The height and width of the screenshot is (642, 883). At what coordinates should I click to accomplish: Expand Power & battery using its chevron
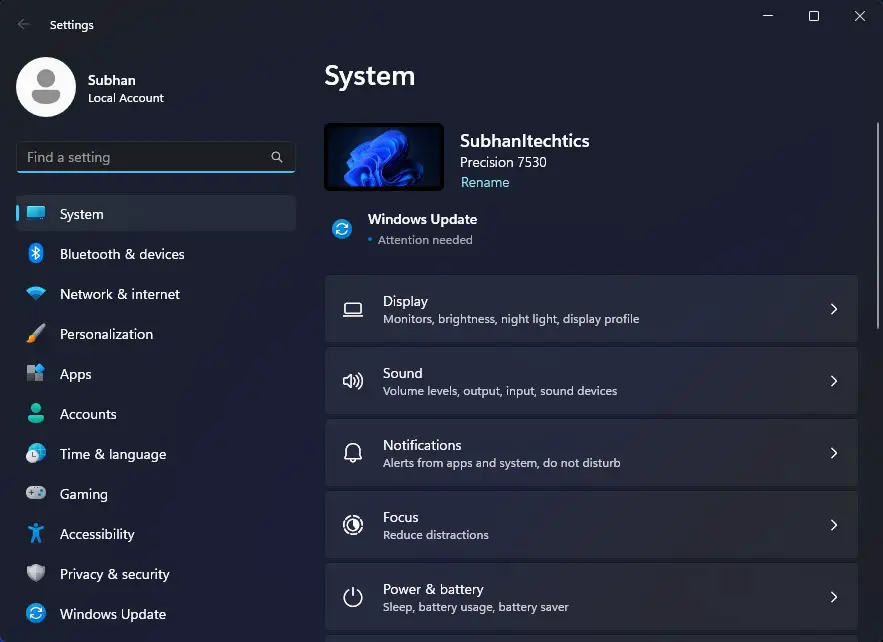[834, 598]
